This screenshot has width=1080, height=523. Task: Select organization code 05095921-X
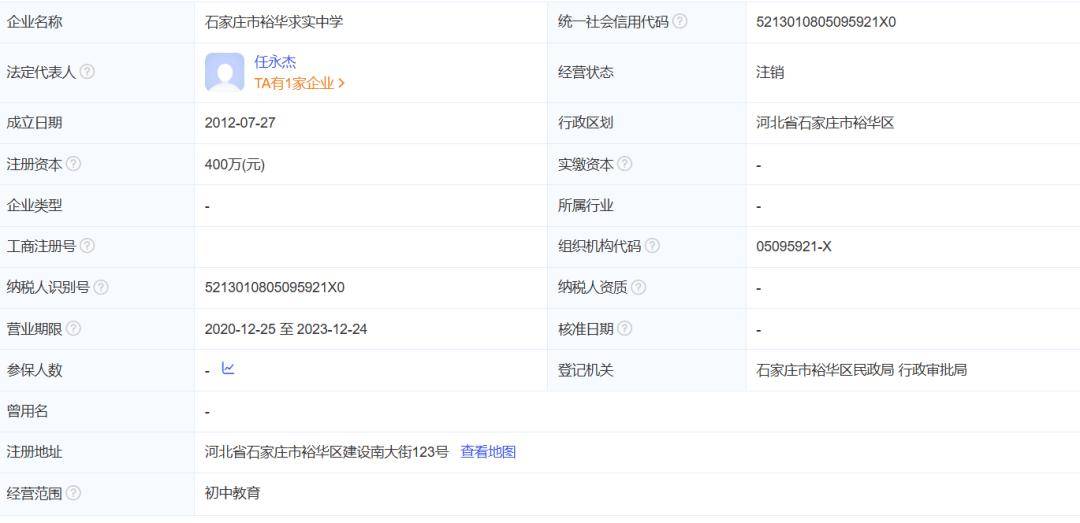point(793,247)
